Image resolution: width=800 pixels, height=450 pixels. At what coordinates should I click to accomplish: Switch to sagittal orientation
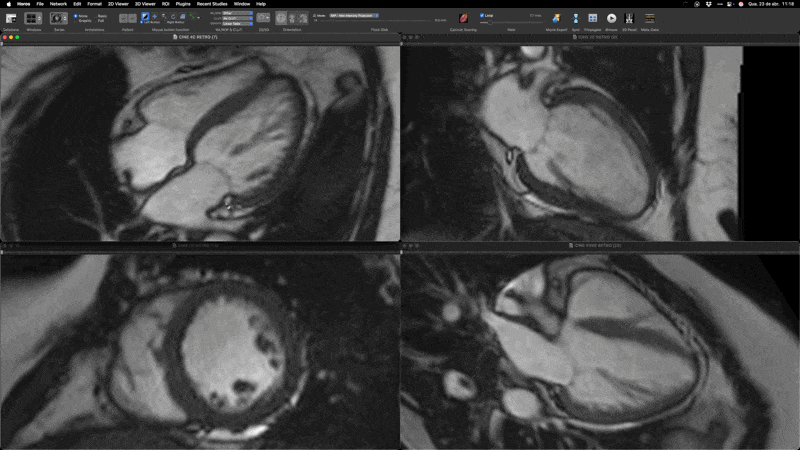(x=303, y=18)
